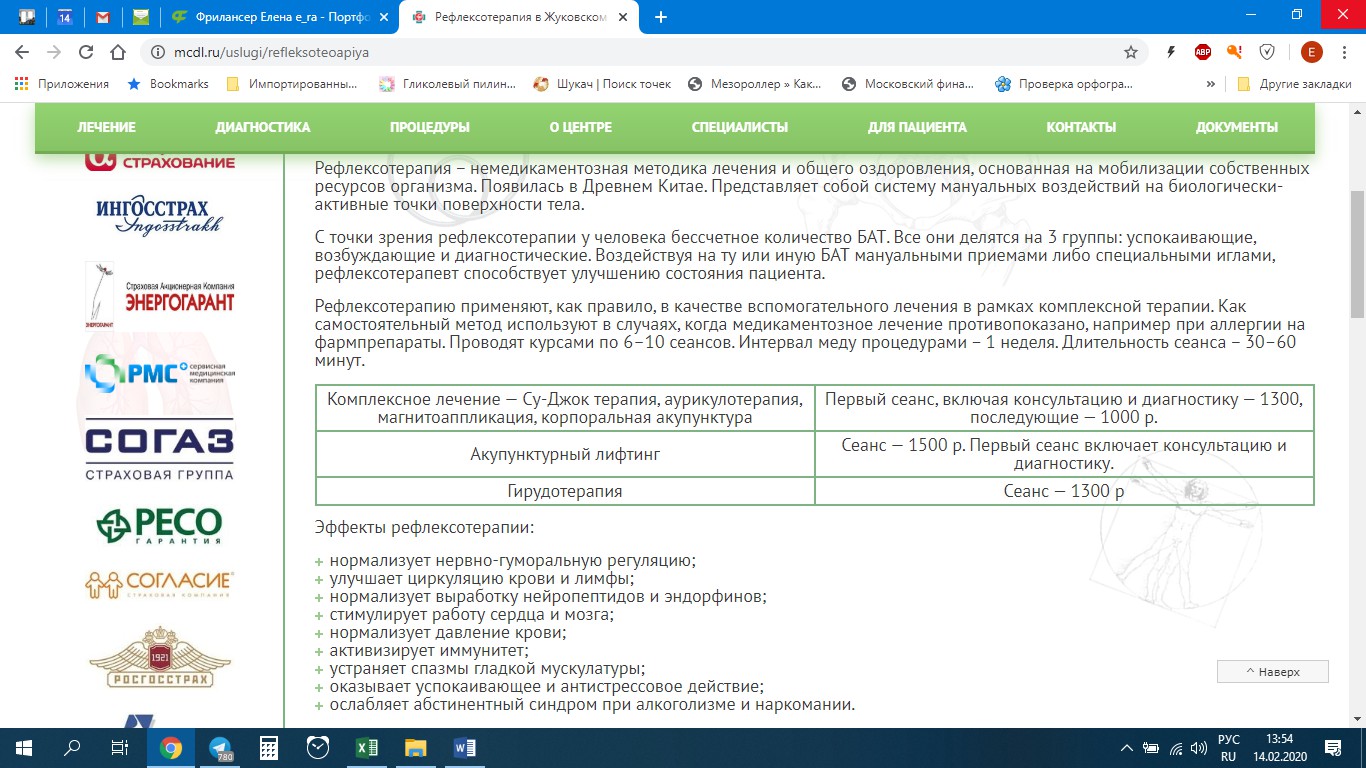Click the Согласие insurance logo
Viewport: 1366px width, 768px height.
click(x=160, y=585)
